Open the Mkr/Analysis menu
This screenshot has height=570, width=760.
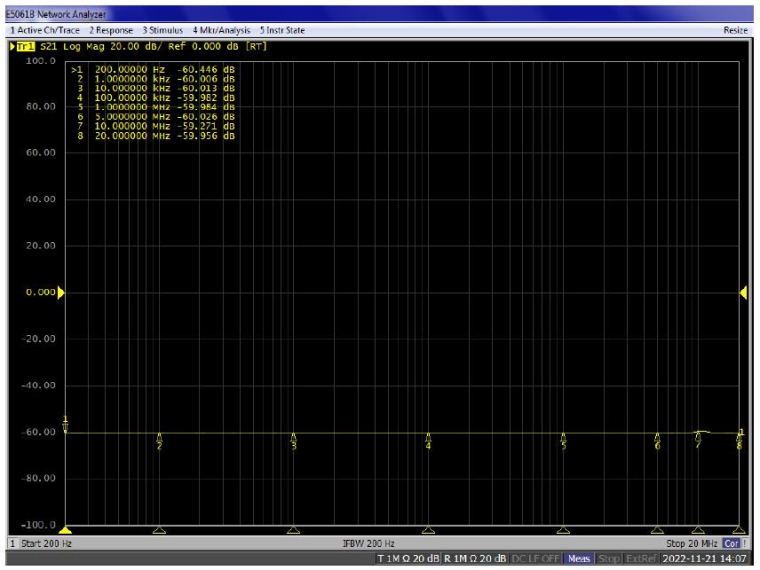(223, 31)
